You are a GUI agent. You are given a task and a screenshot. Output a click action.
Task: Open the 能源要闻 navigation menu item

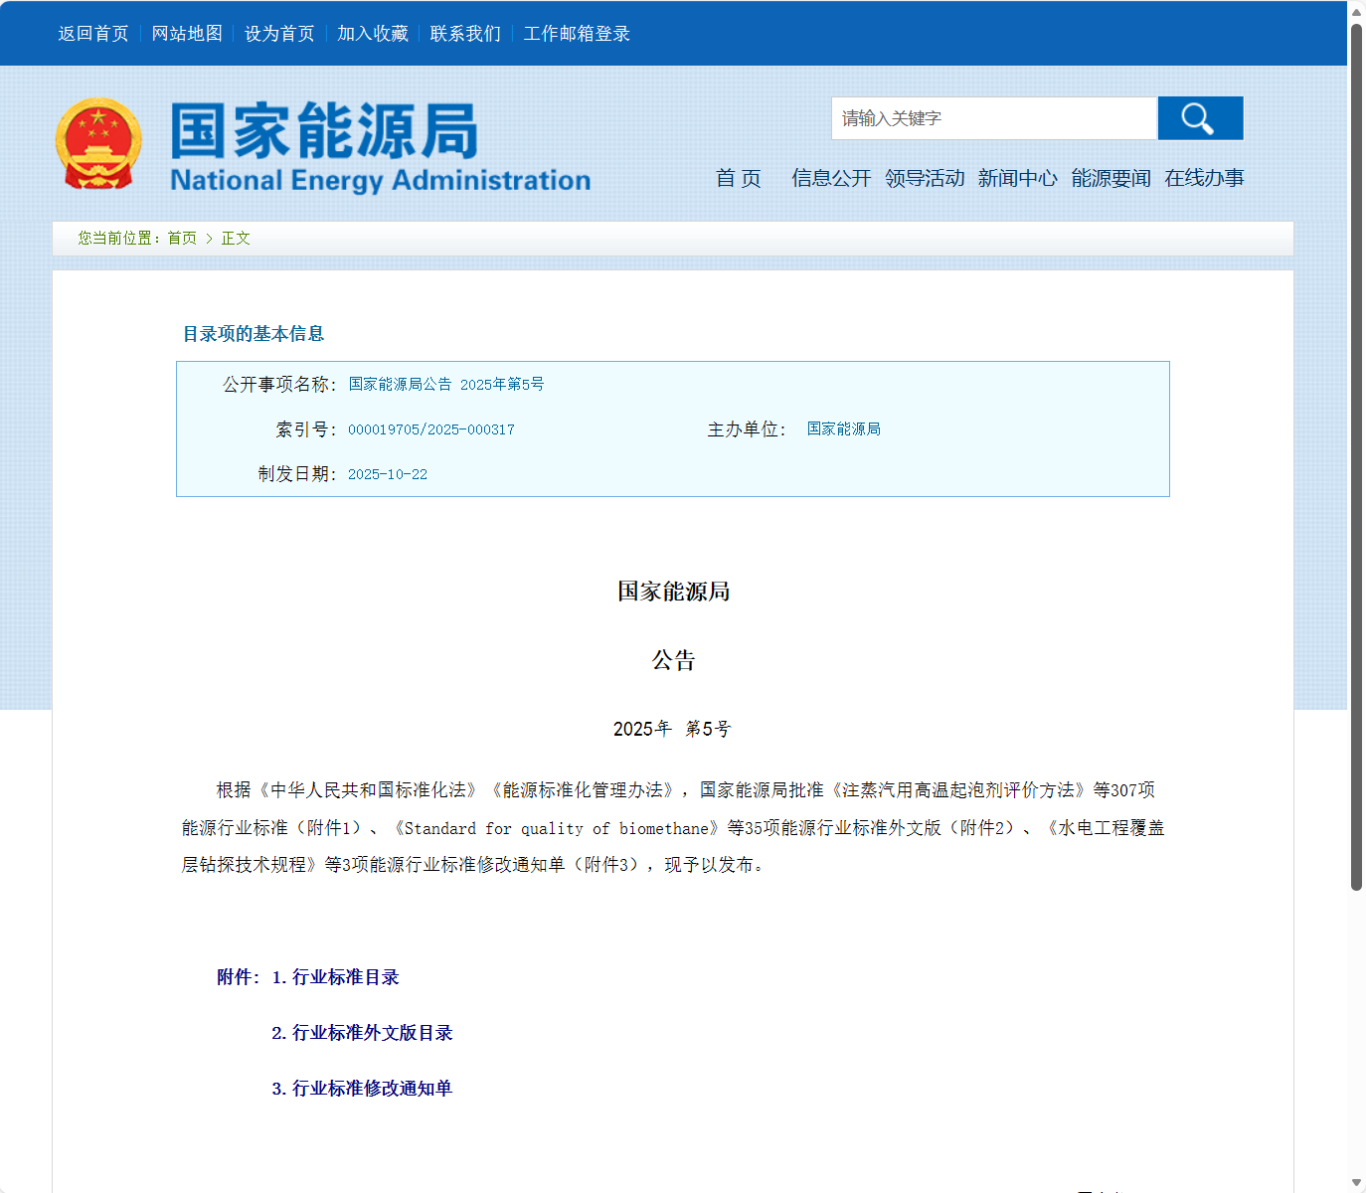(1110, 179)
